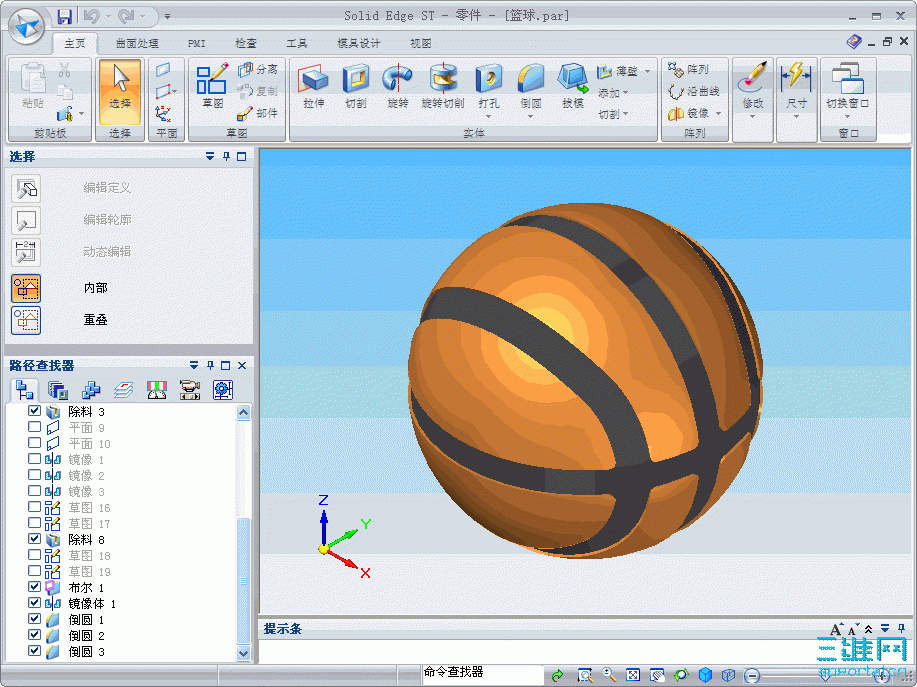Viewport: 917px width, 687px height.
Task: Click the 沿曲线 along curve pattern tool
Action: [694, 91]
